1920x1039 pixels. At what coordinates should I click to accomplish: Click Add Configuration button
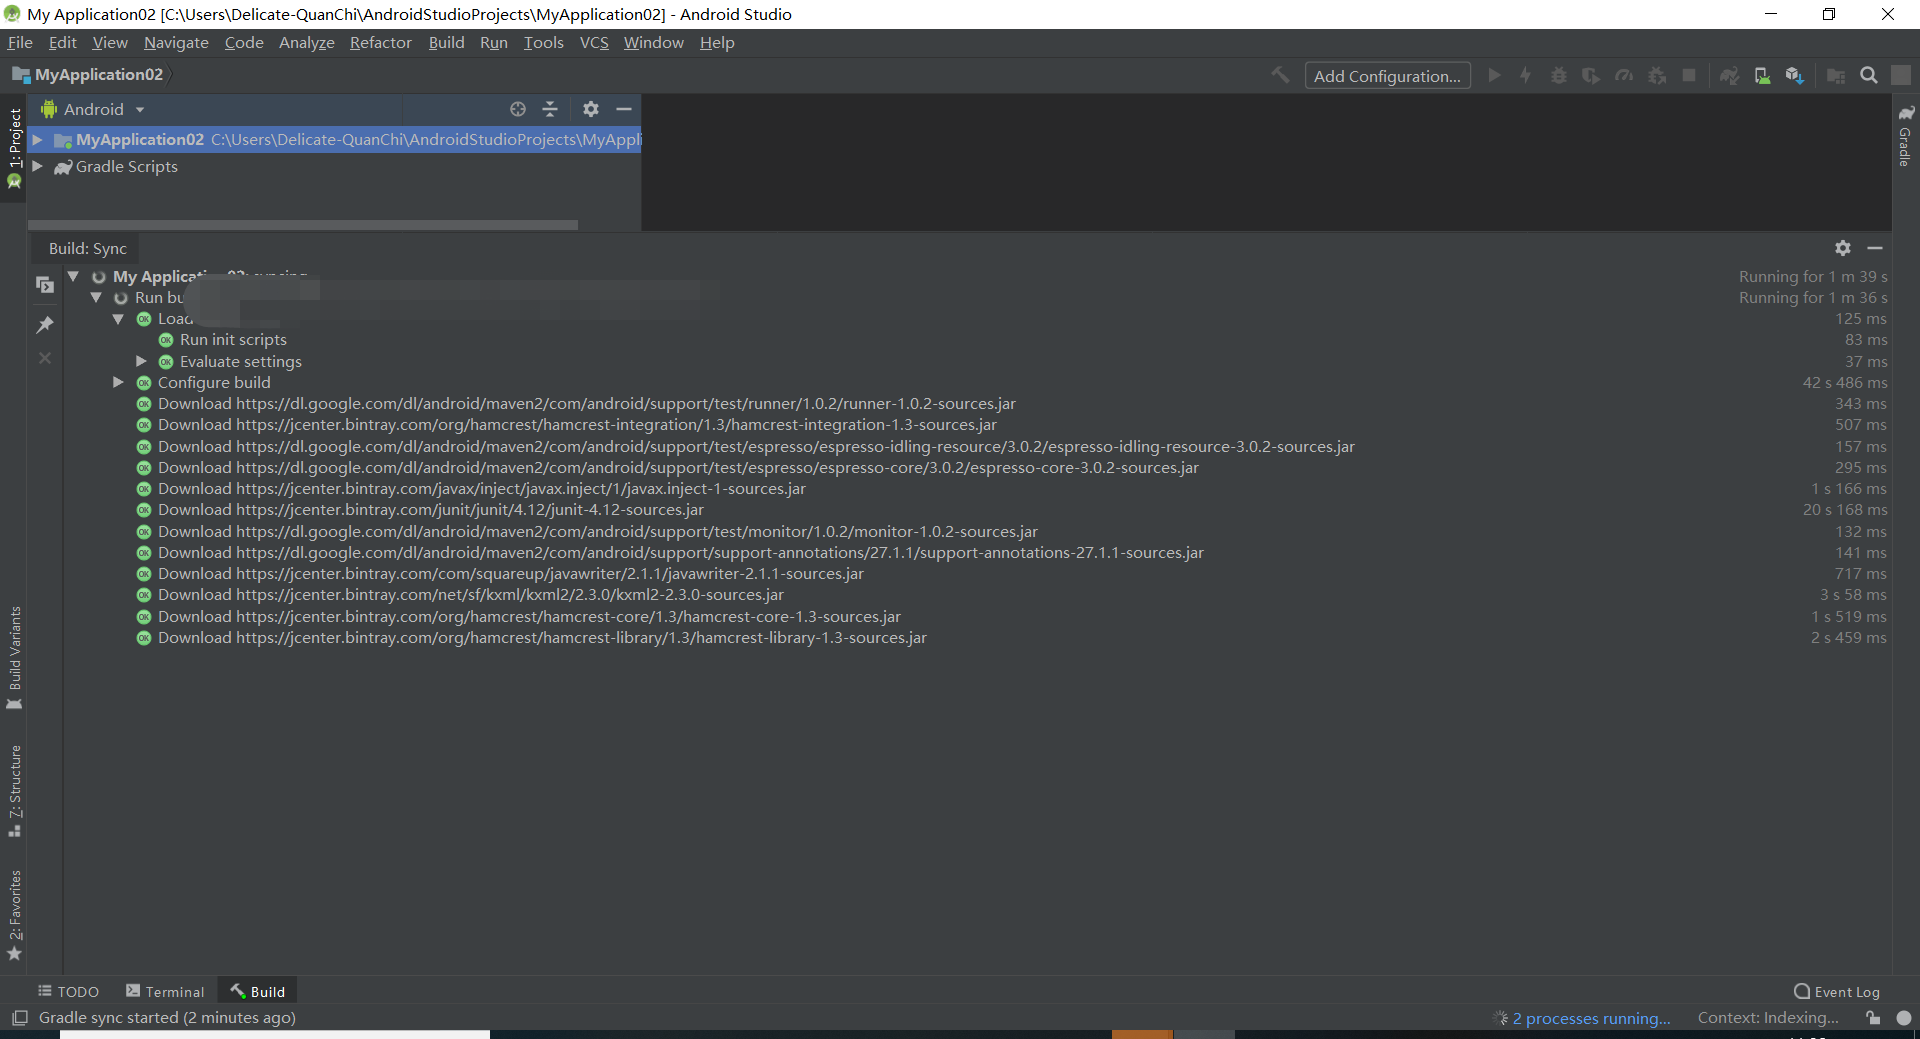point(1387,76)
